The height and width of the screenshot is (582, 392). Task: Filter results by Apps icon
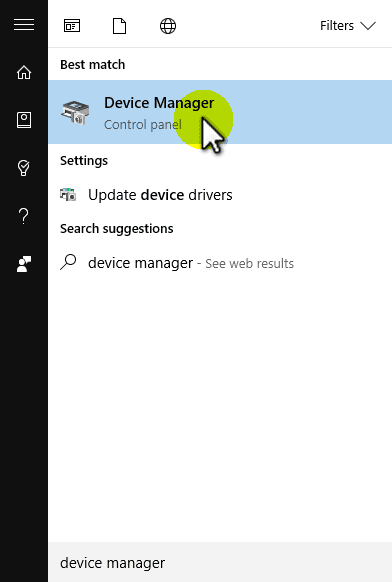(x=72, y=26)
